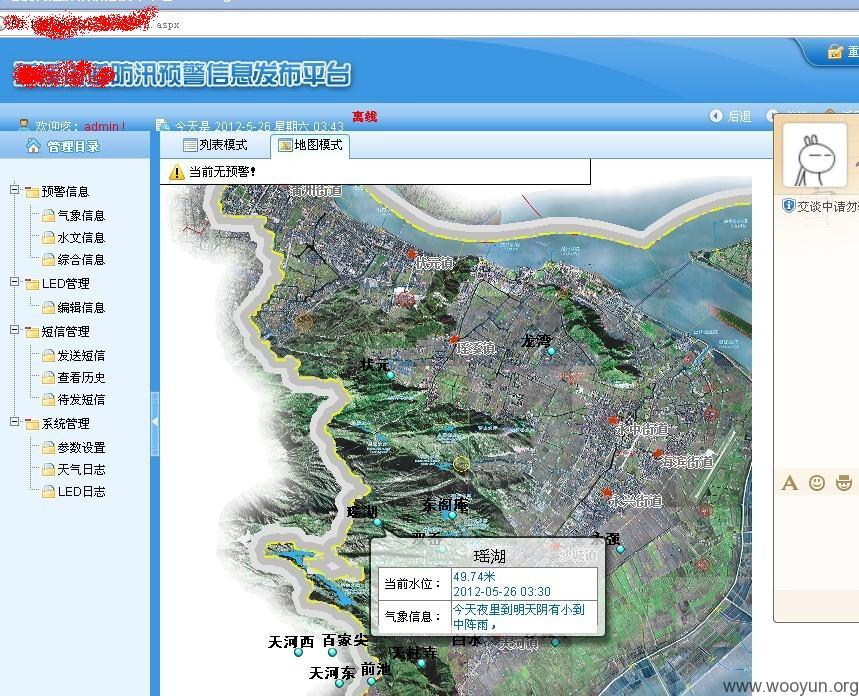The height and width of the screenshot is (696, 859).
Task: Click the admin username link
Action: [x=104, y=126]
